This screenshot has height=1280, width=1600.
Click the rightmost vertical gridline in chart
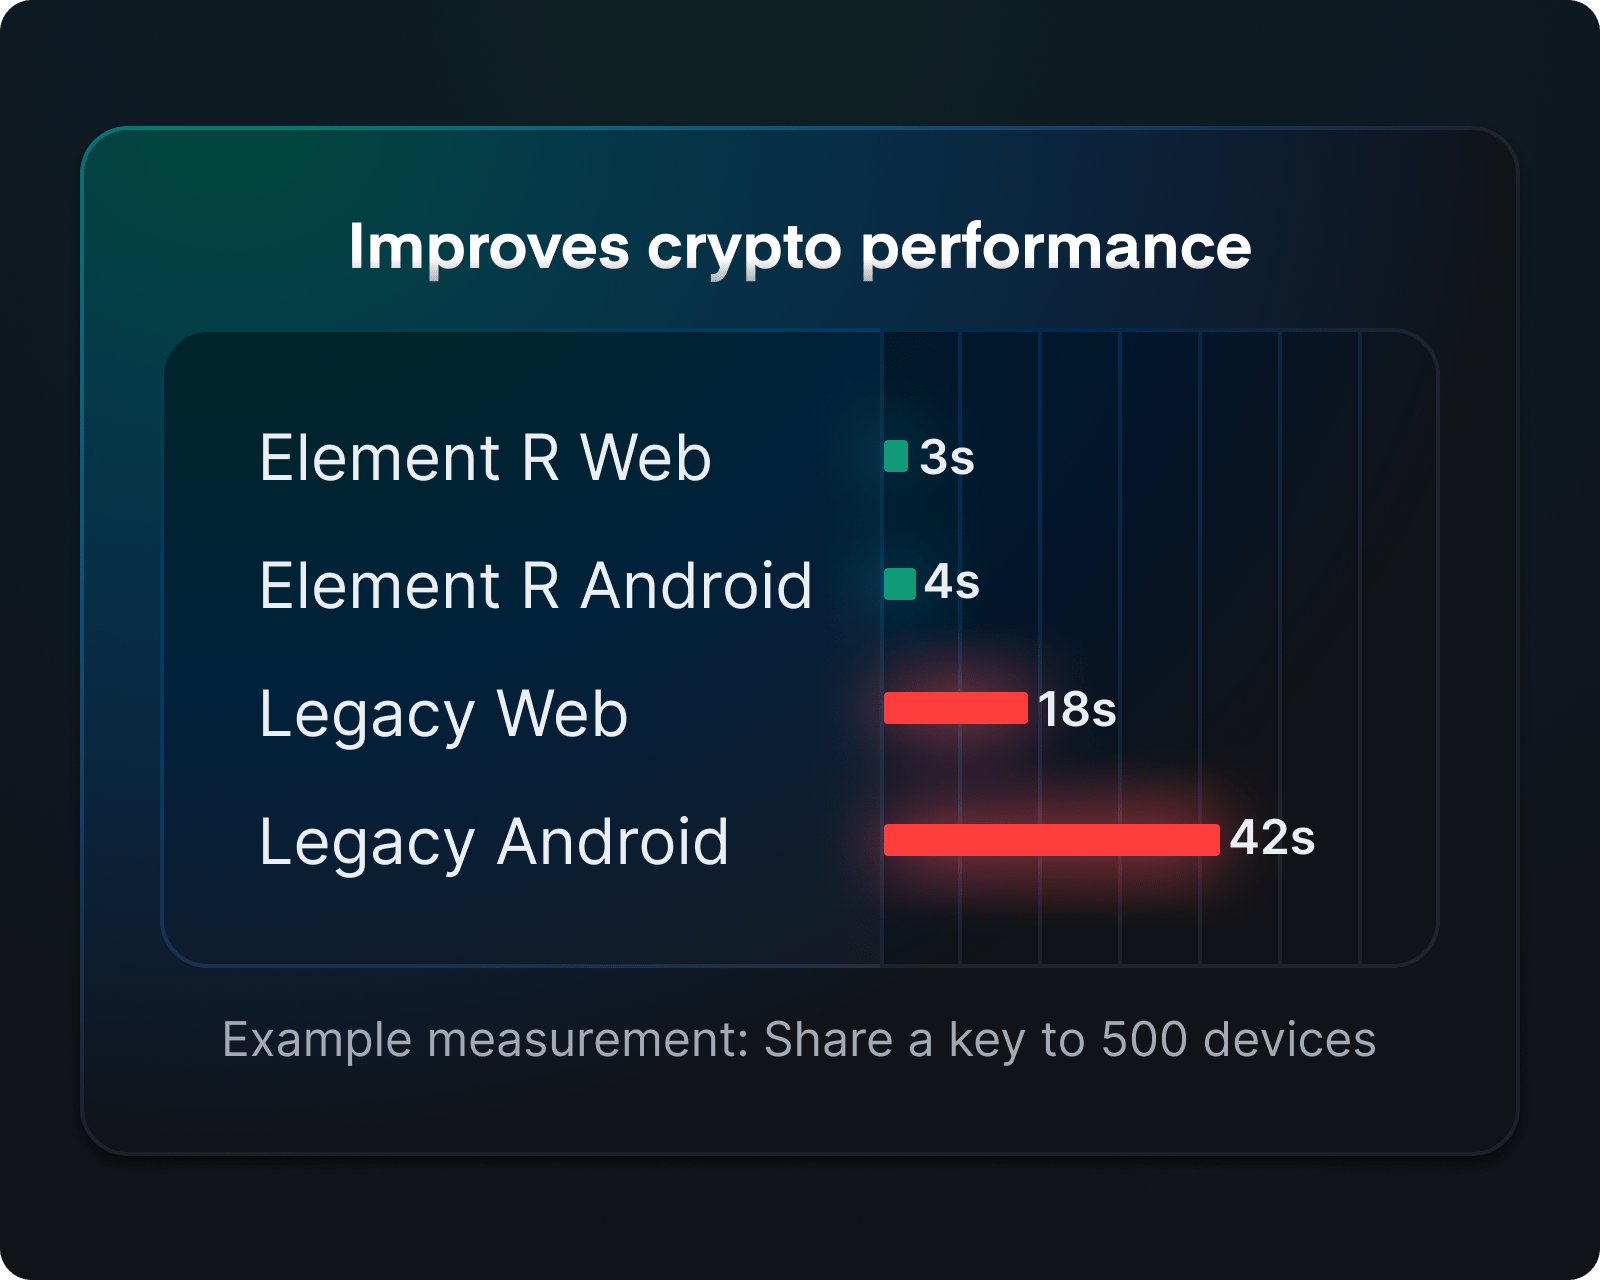pyautogui.click(x=1360, y=648)
